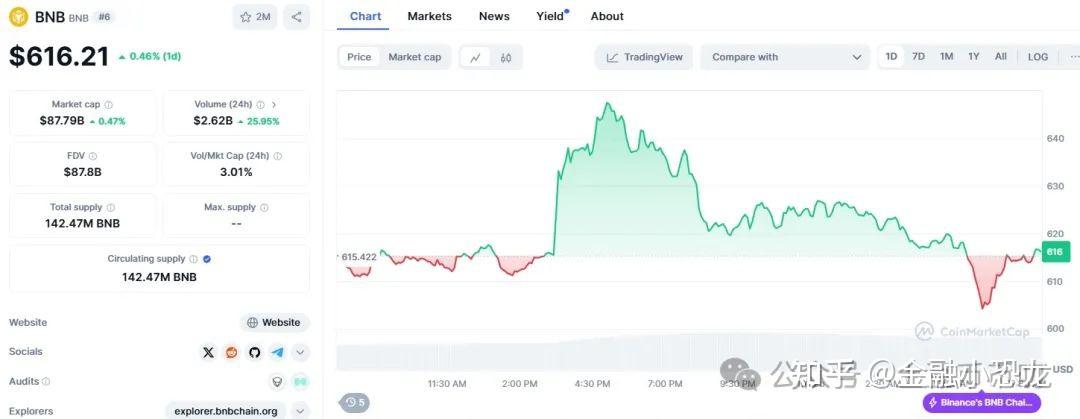Viewport: 1080px width, 419px height.
Task: Select the line chart icon
Action: click(475, 57)
